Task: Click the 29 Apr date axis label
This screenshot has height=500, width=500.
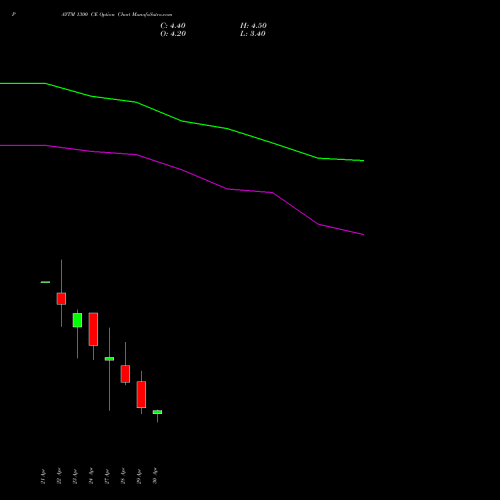Action: pyautogui.click(x=139, y=476)
